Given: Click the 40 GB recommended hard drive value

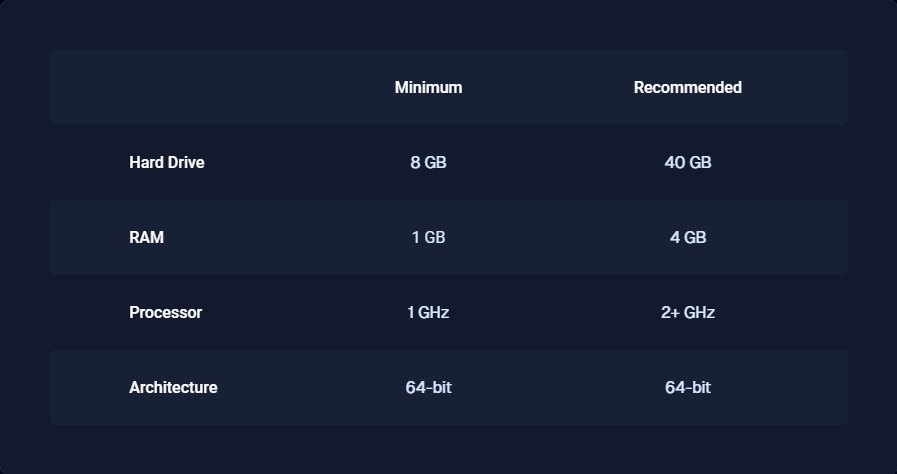Looking at the screenshot, I should pyautogui.click(x=688, y=162).
